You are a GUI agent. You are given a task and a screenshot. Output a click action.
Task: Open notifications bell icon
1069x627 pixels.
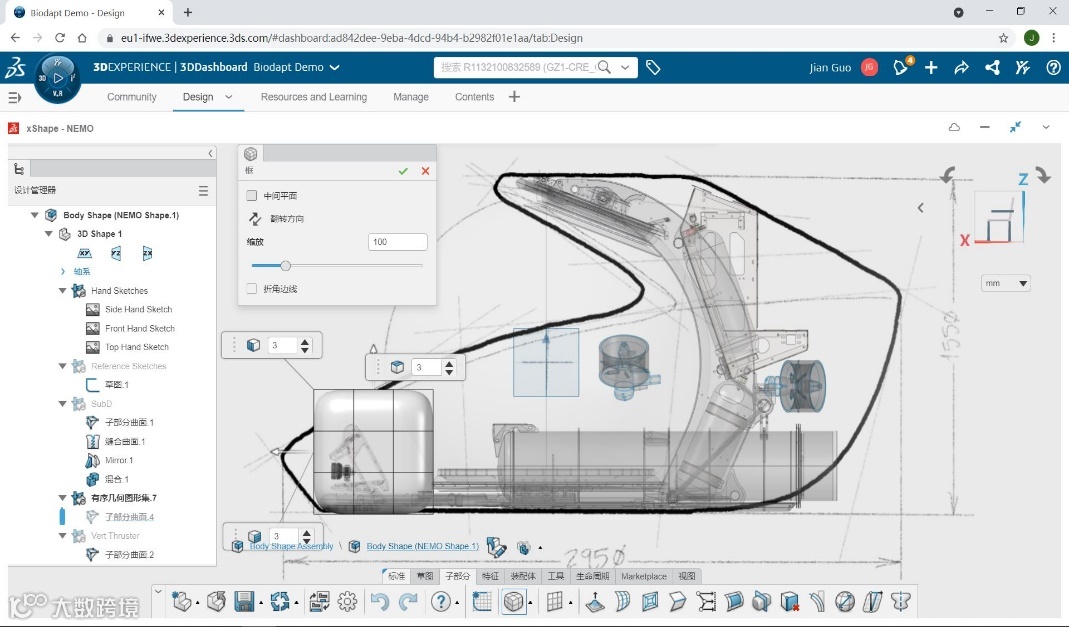[x=901, y=67]
